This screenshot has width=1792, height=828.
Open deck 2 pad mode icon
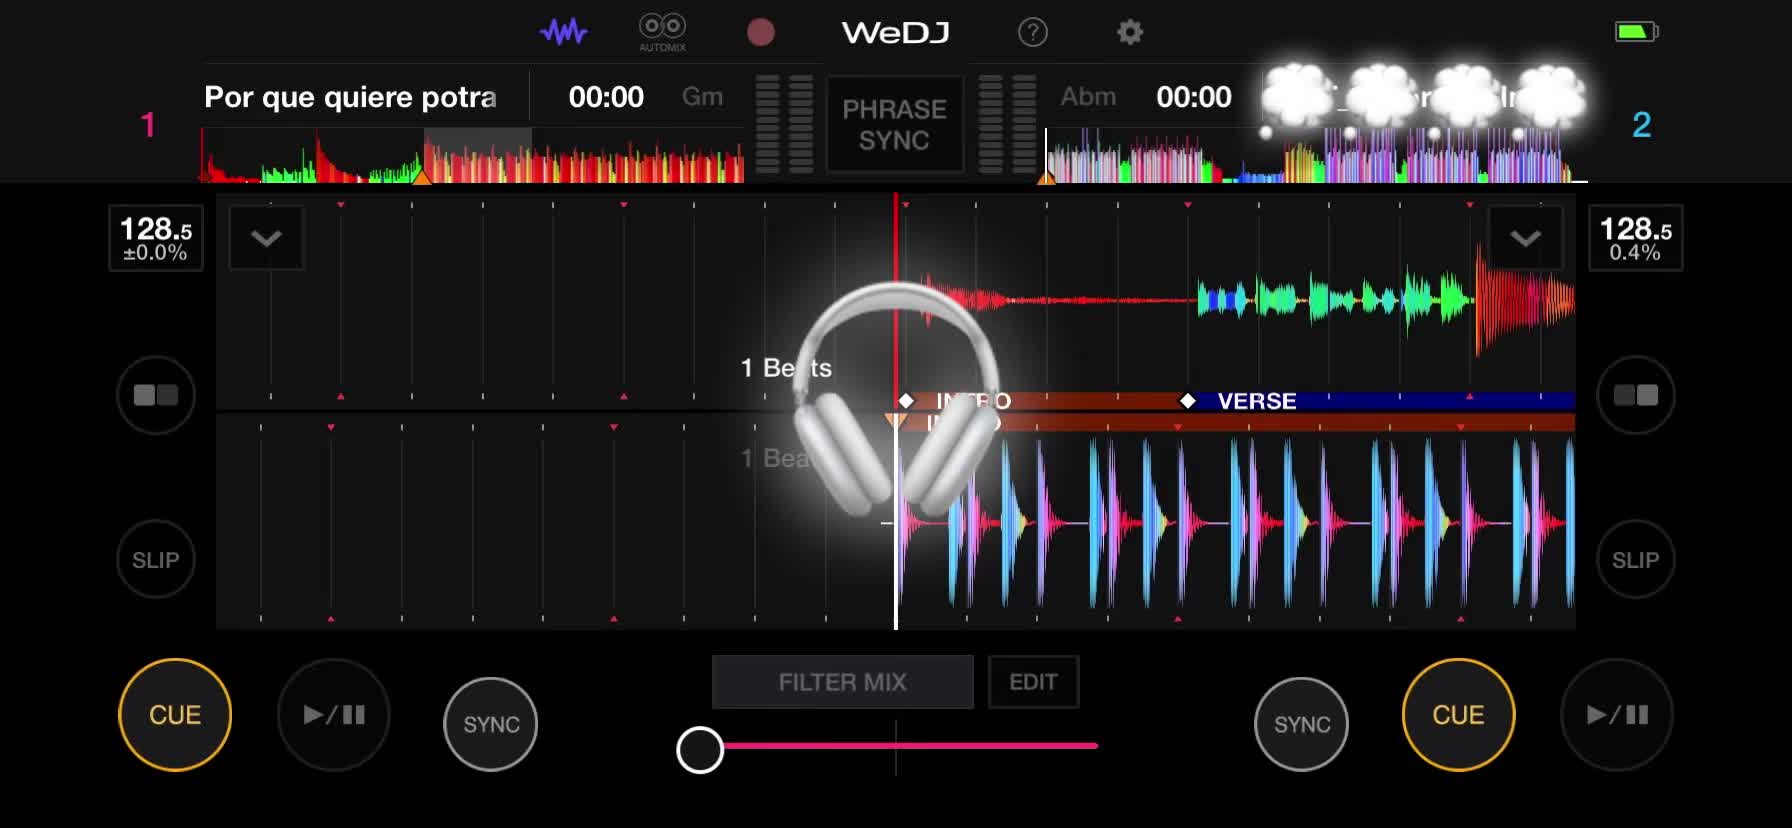tap(1636, 395)
